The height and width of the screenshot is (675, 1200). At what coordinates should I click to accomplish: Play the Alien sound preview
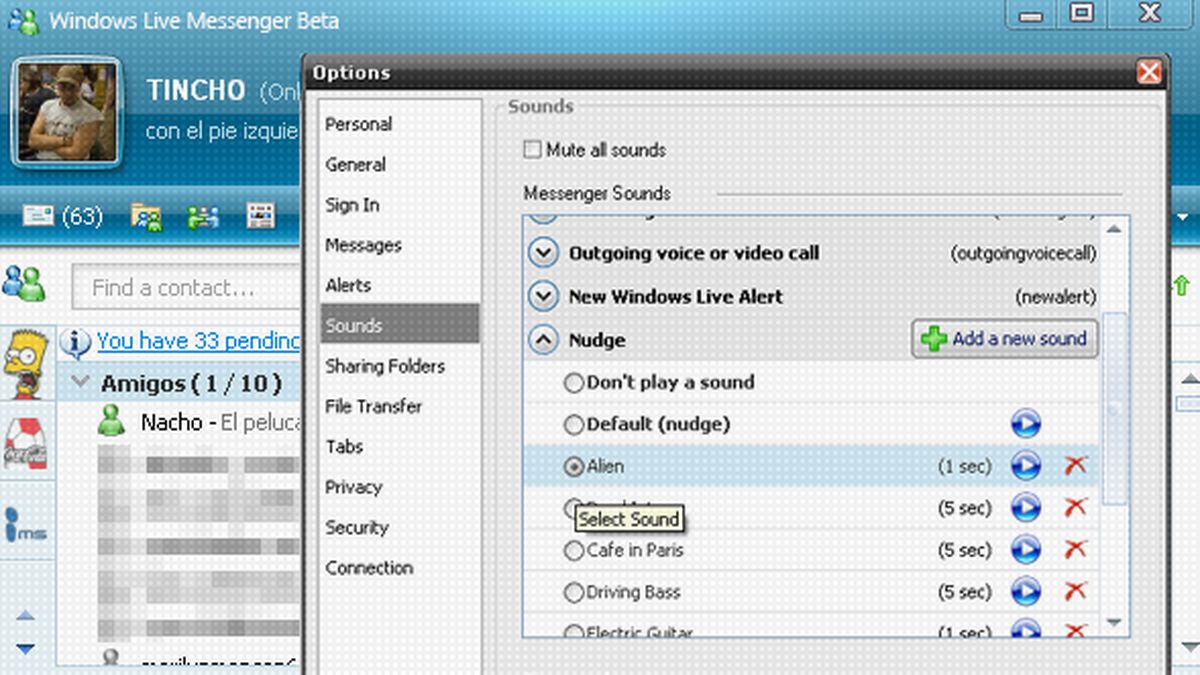[1025, 466]
